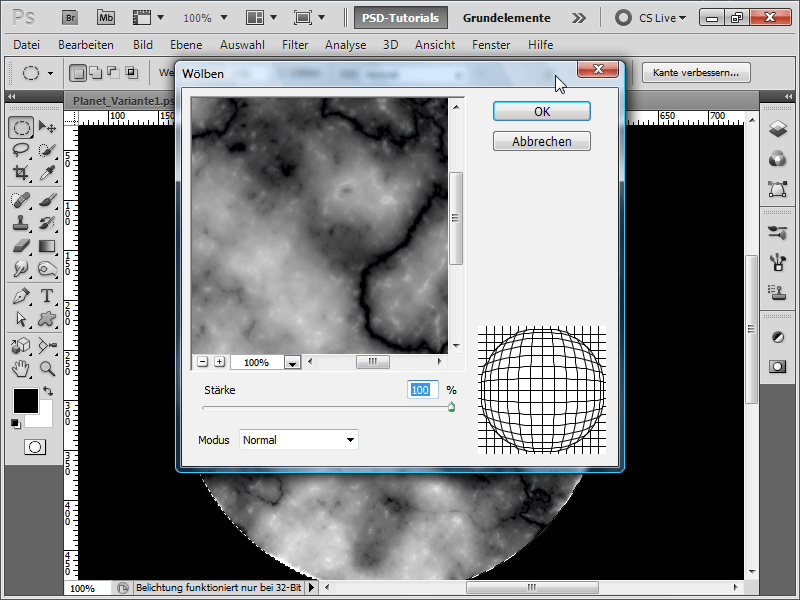Open the status bar info flyout arrow
The width and height of the screenshot is (800, 600).
312,588
